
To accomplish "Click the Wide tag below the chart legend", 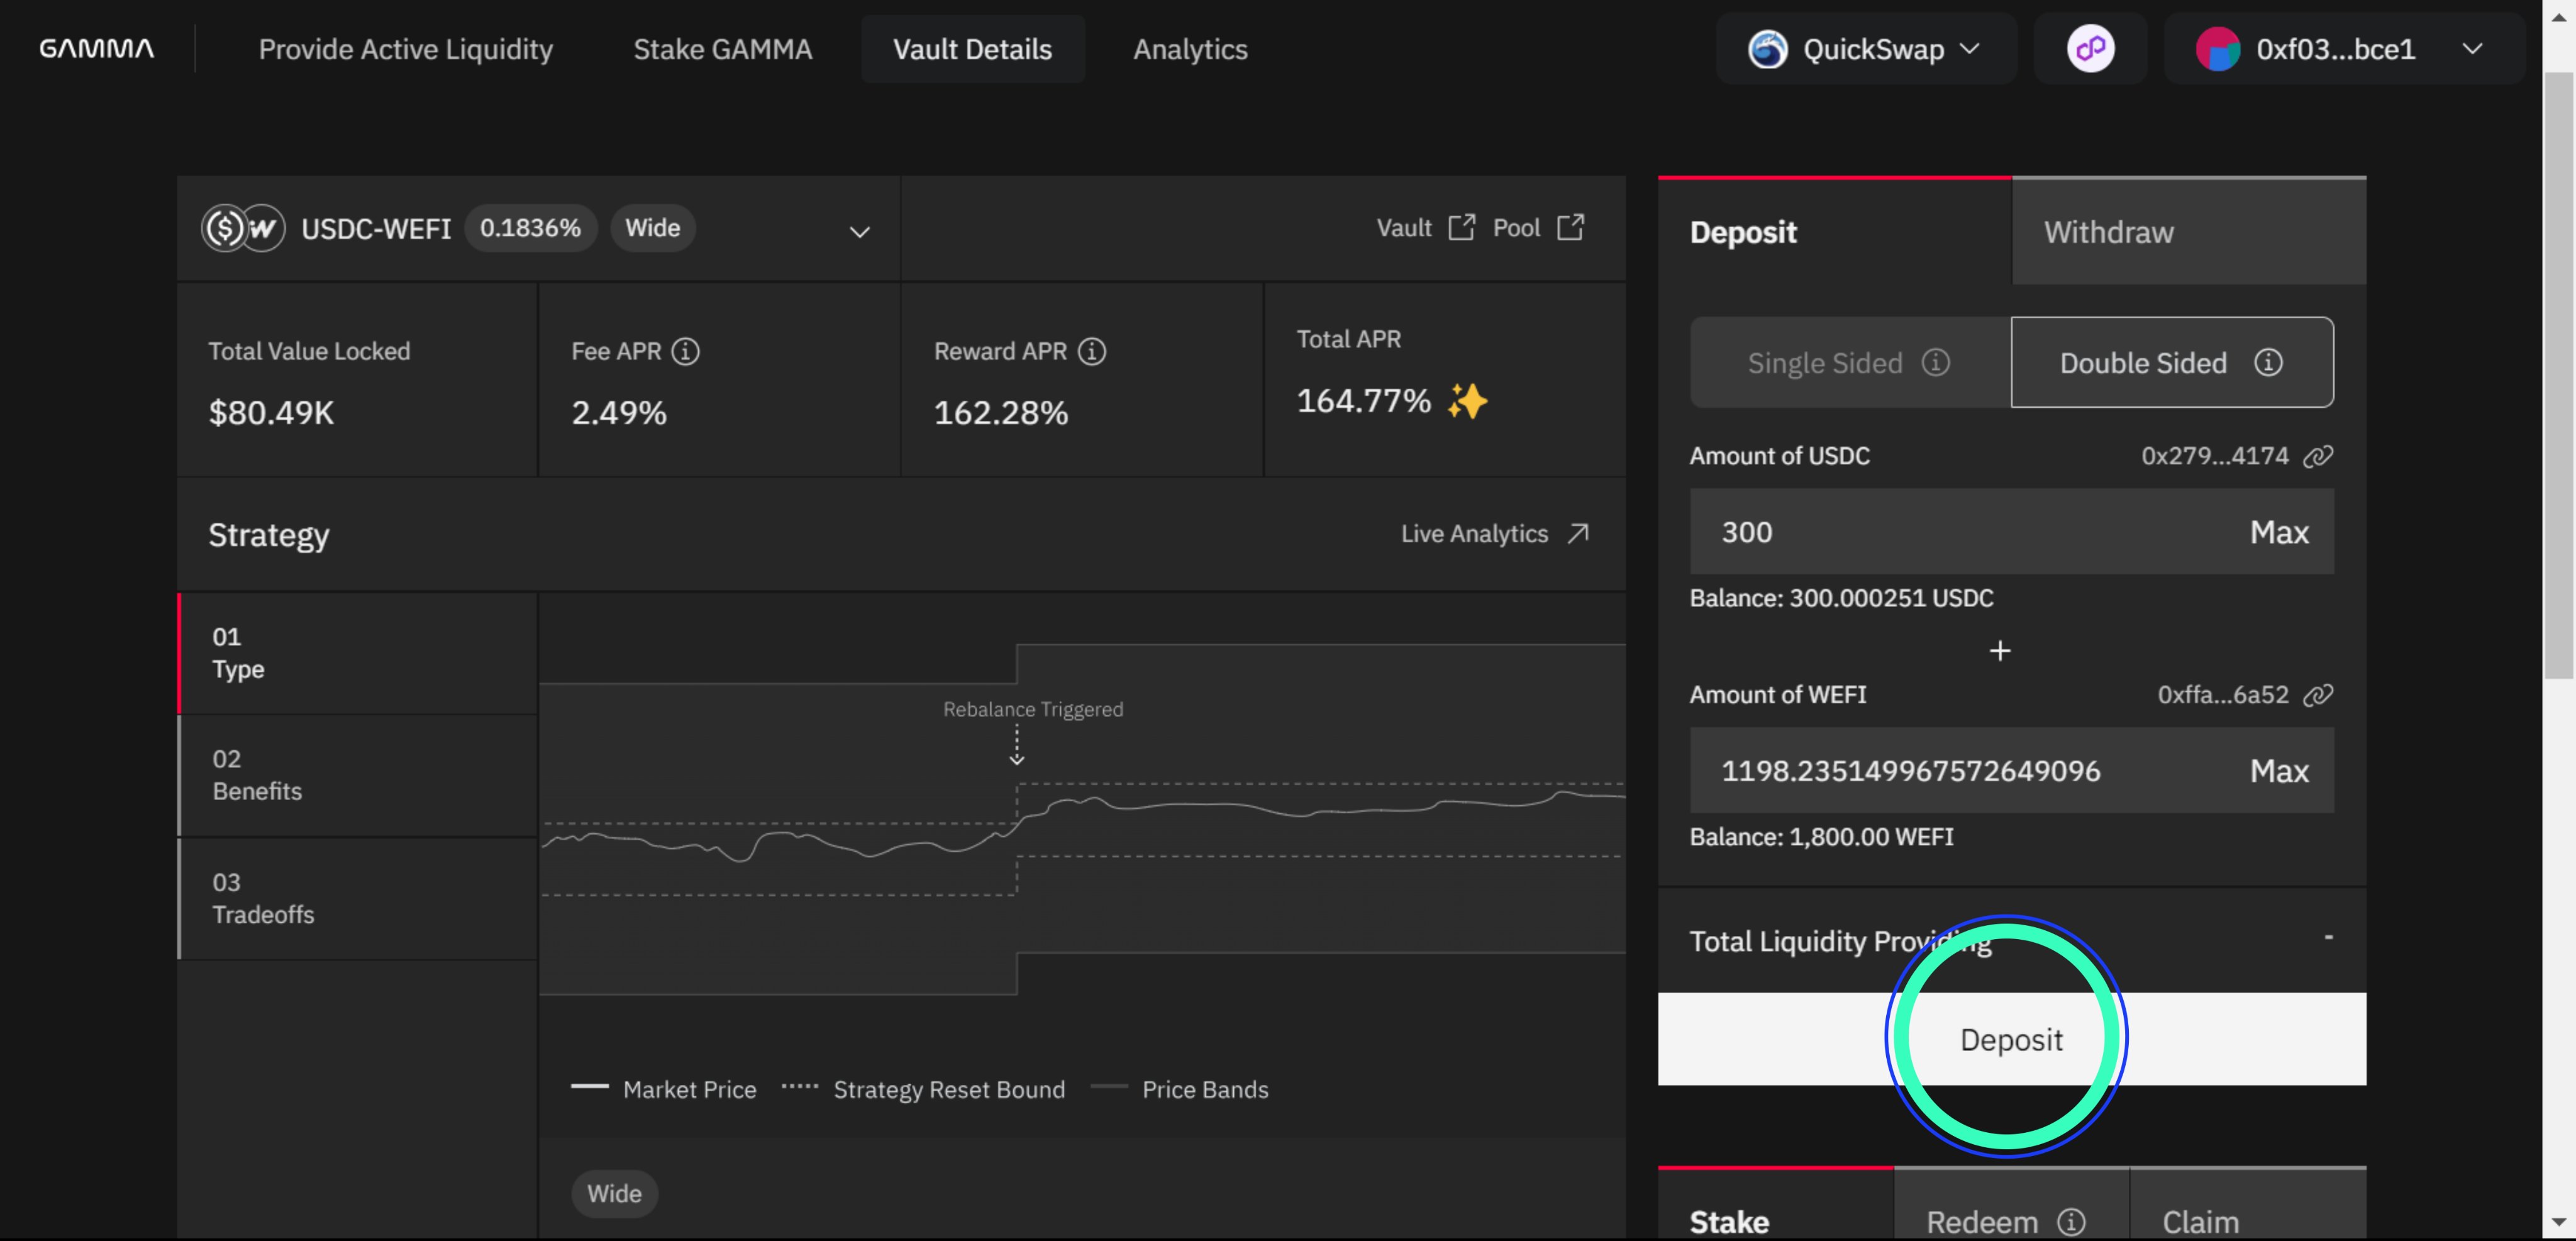I will (x=614, y=1194).
